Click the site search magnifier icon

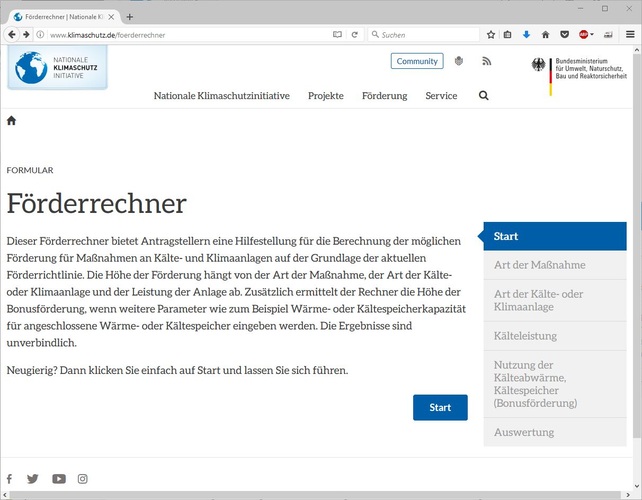[484, 96]
